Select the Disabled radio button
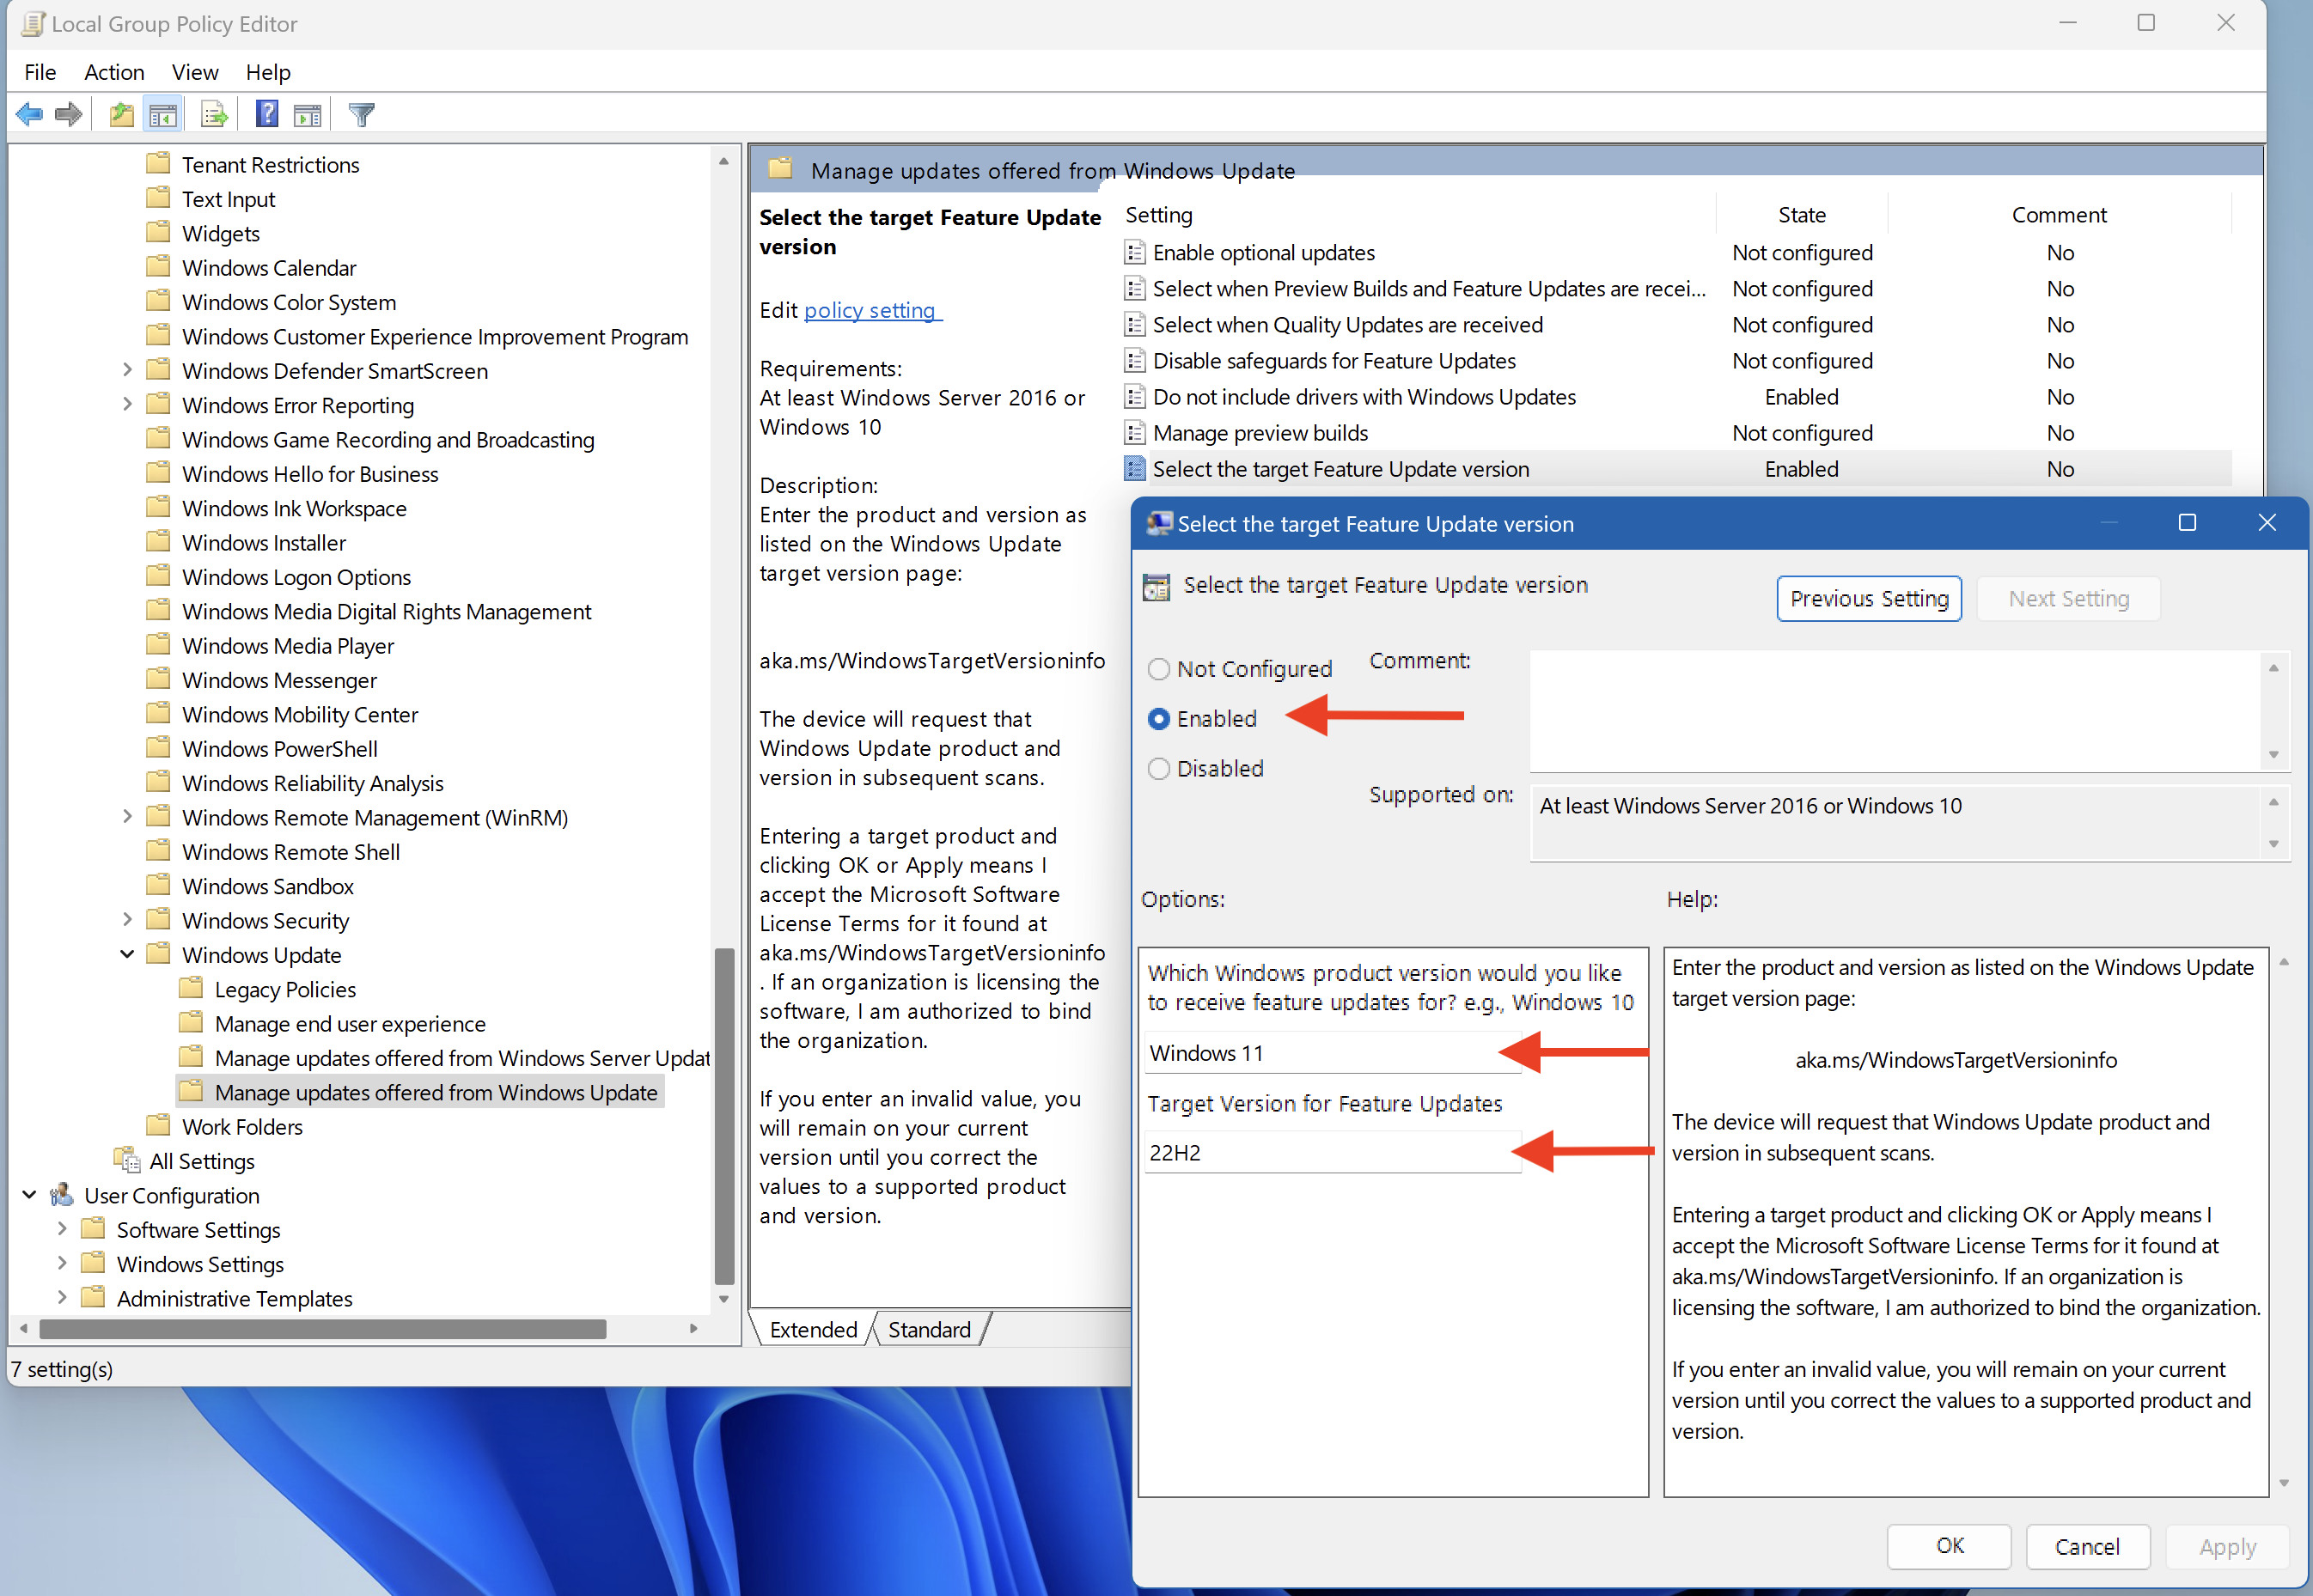2313x1596 pixels. point(1158,769)
